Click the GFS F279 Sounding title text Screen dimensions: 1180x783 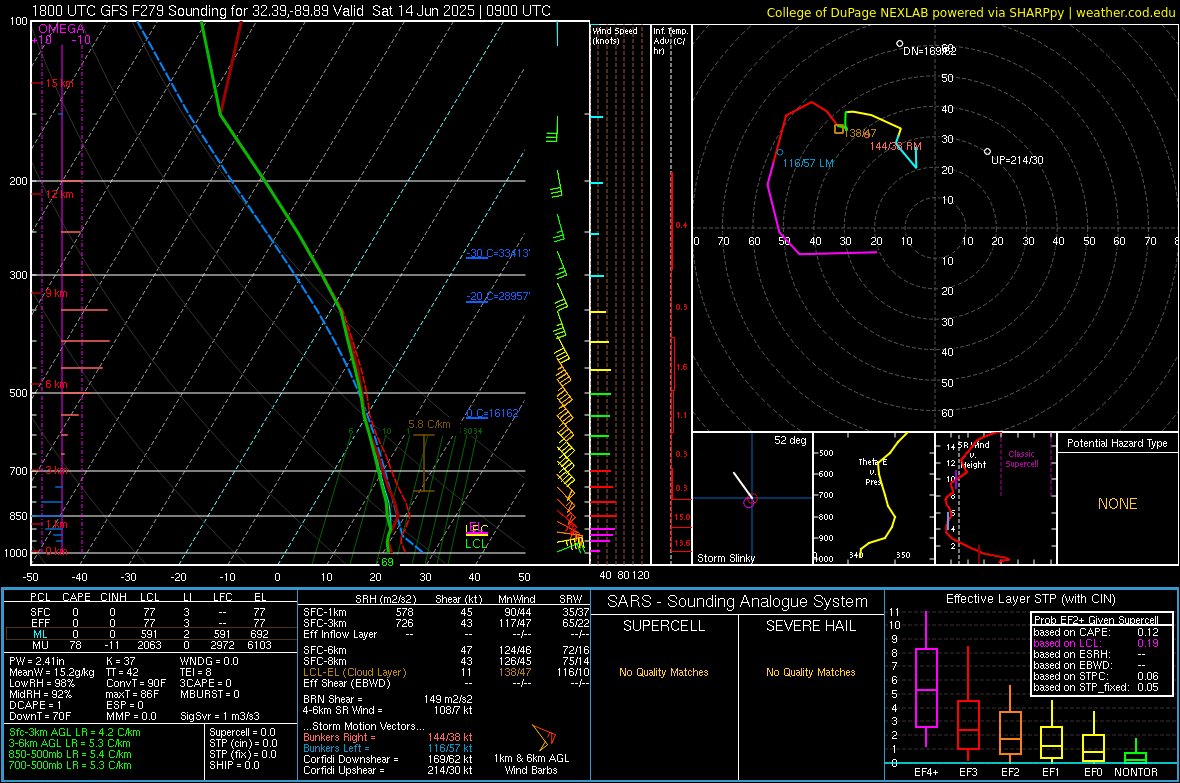click(x=291, y=11)
